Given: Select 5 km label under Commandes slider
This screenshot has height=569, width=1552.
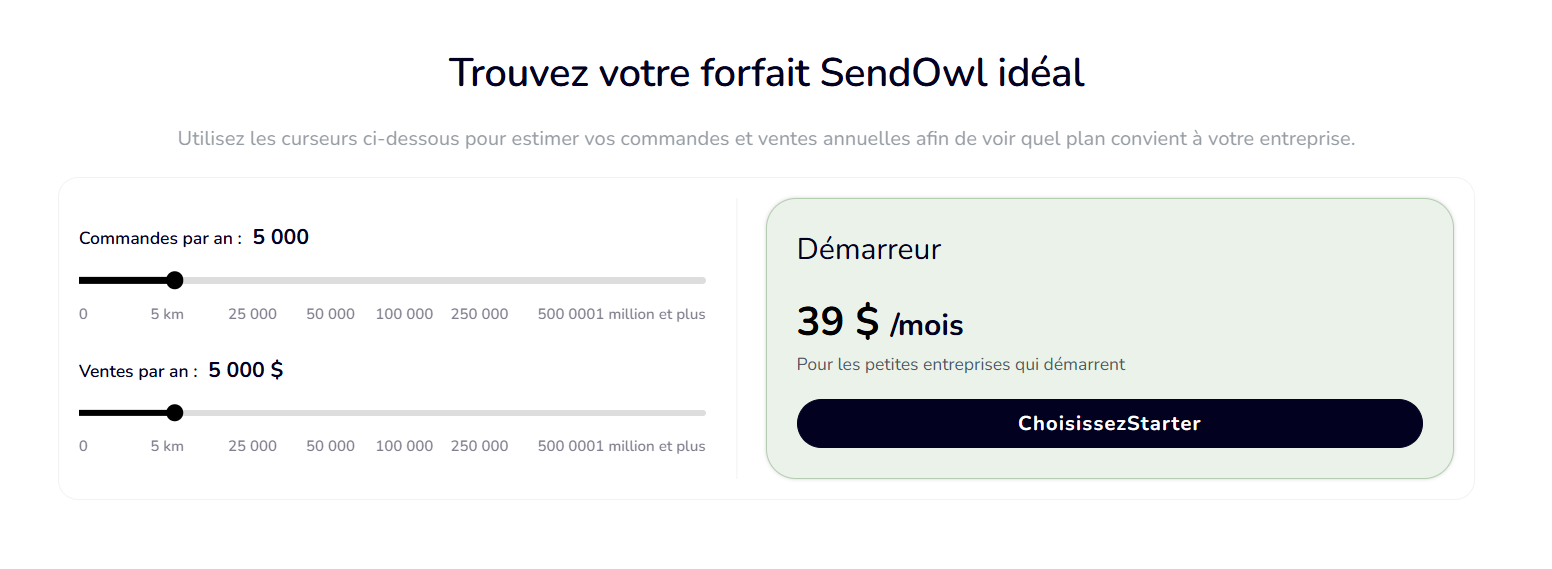Looking at the screenshot, I should tap(167, 314).
